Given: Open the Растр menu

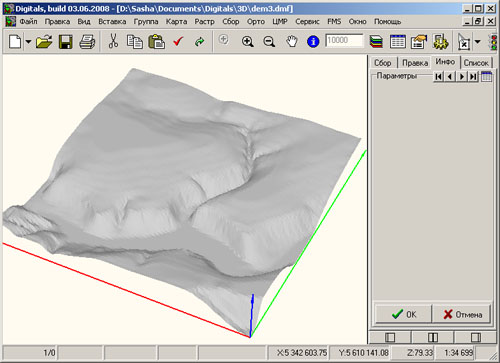Looking at the screenshot, I should 204,22.
